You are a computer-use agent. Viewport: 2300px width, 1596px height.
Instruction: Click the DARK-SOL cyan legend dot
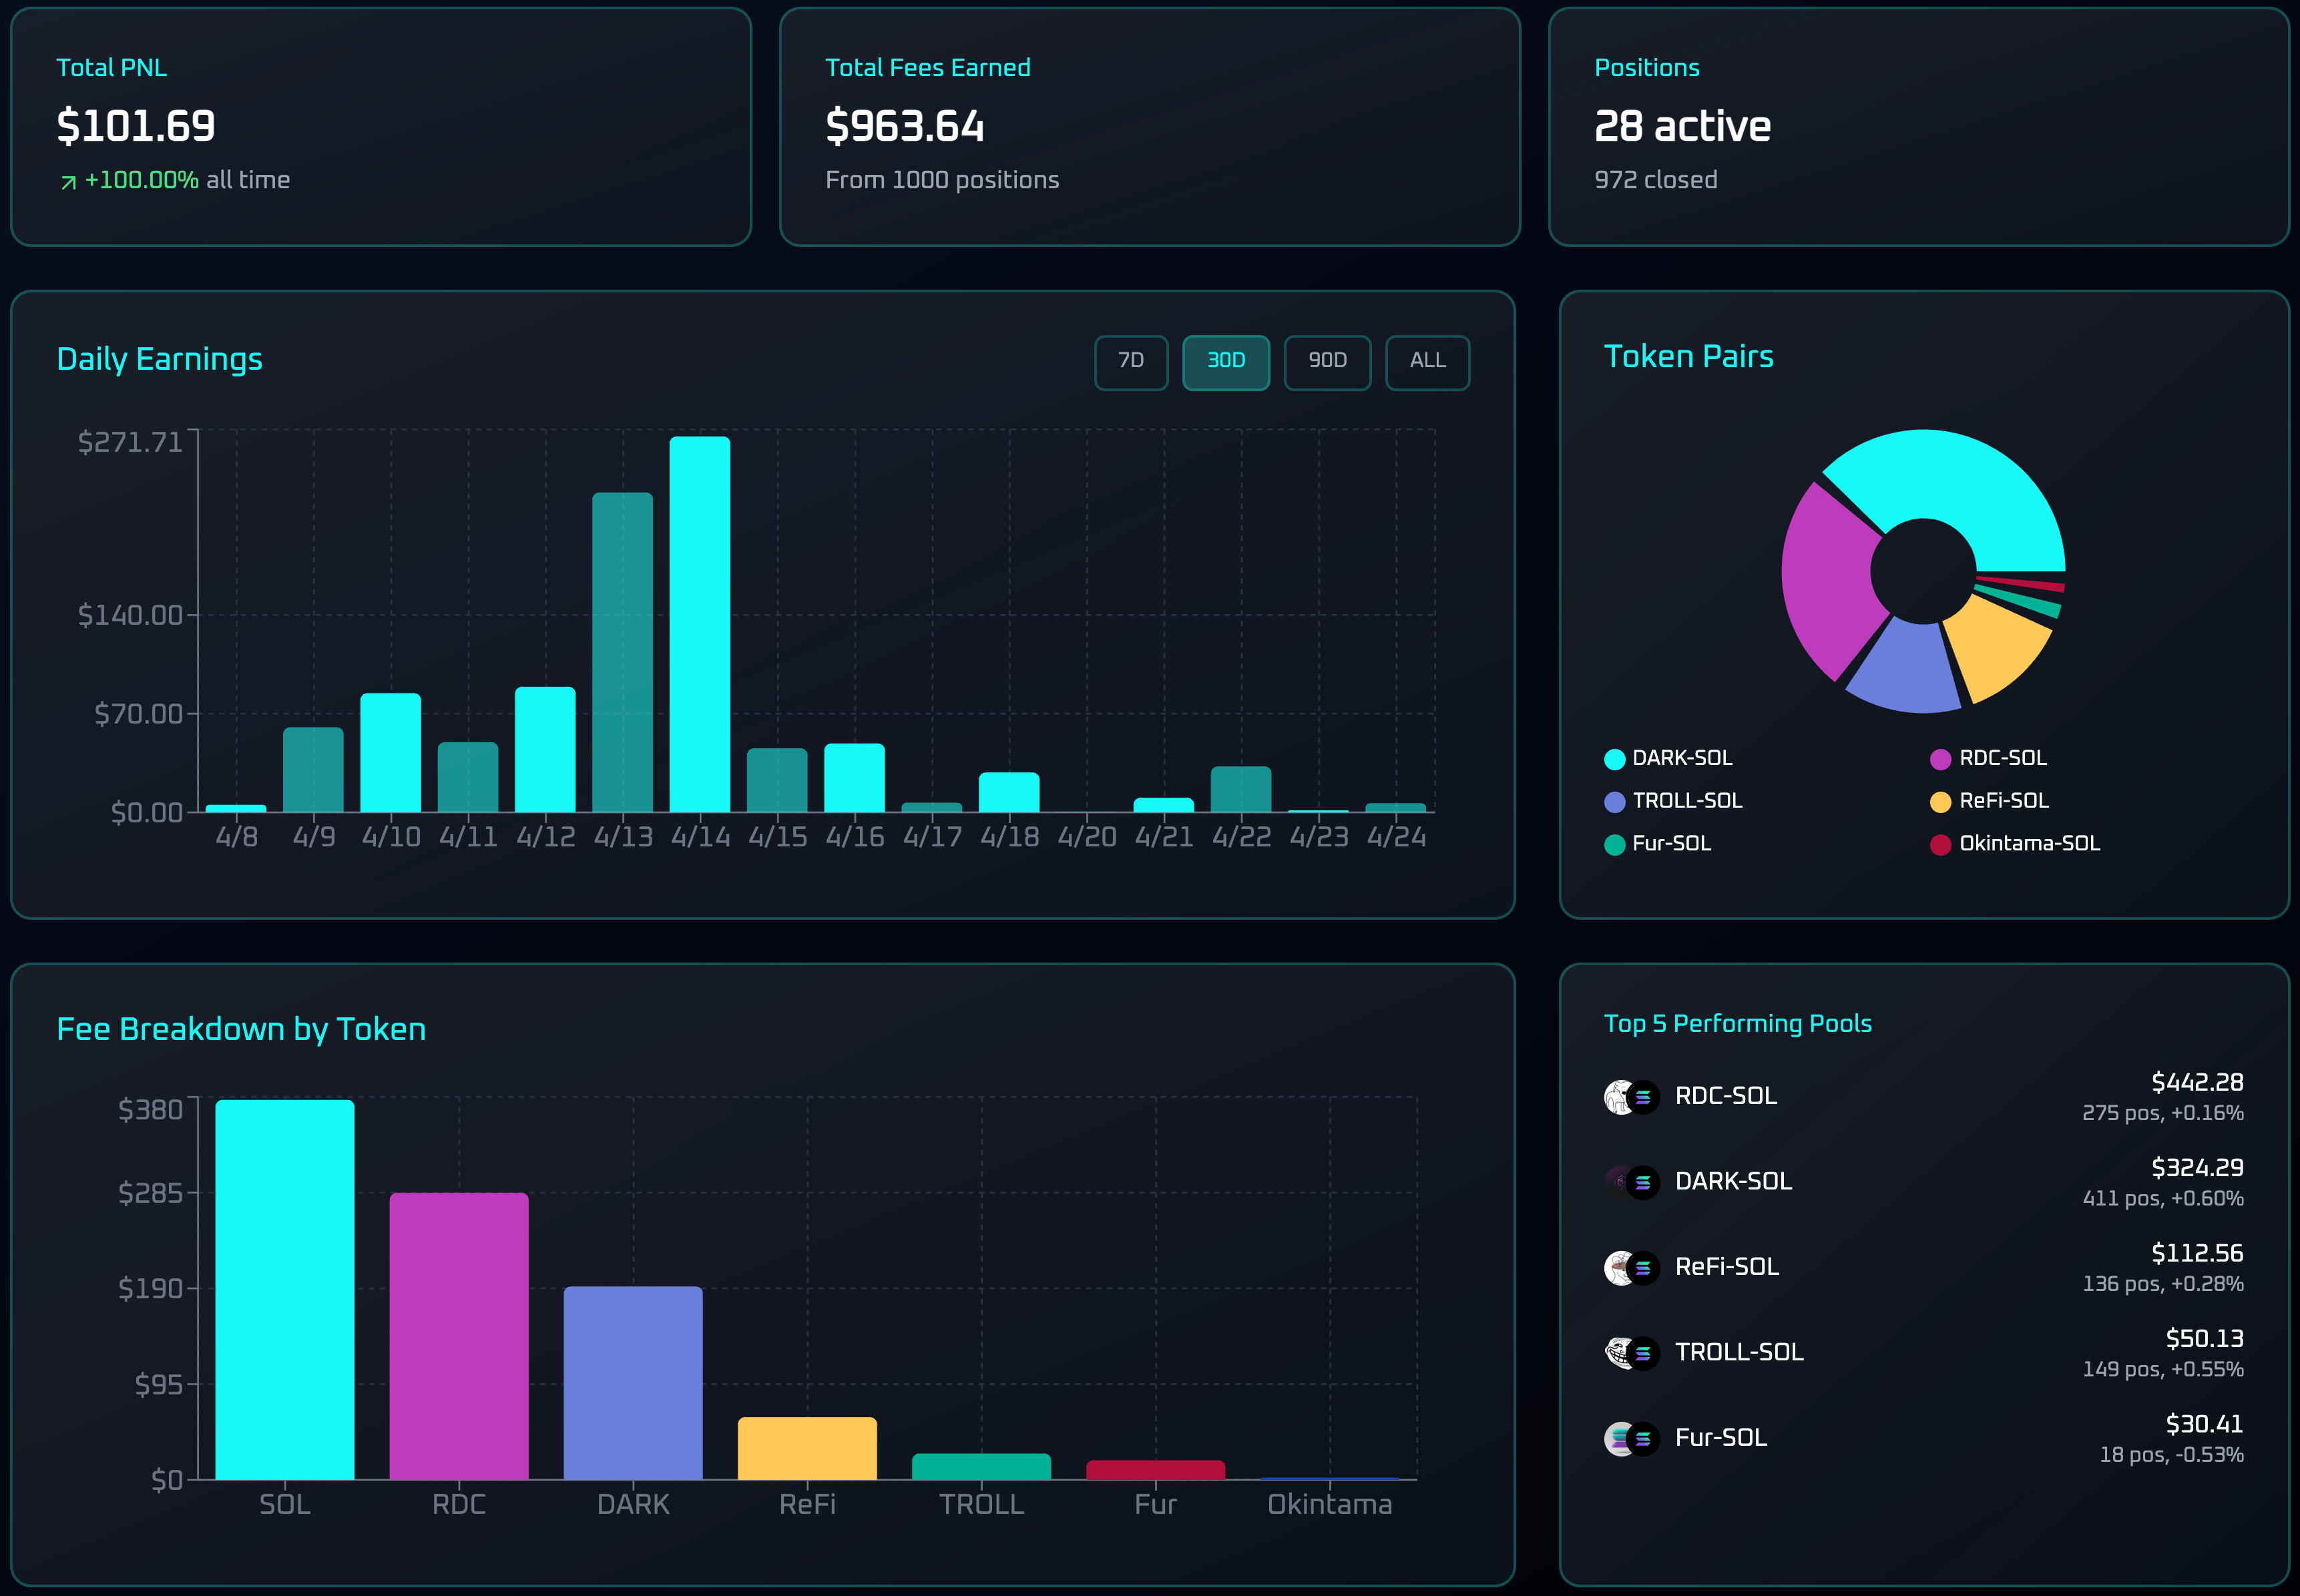[1614, 759]
